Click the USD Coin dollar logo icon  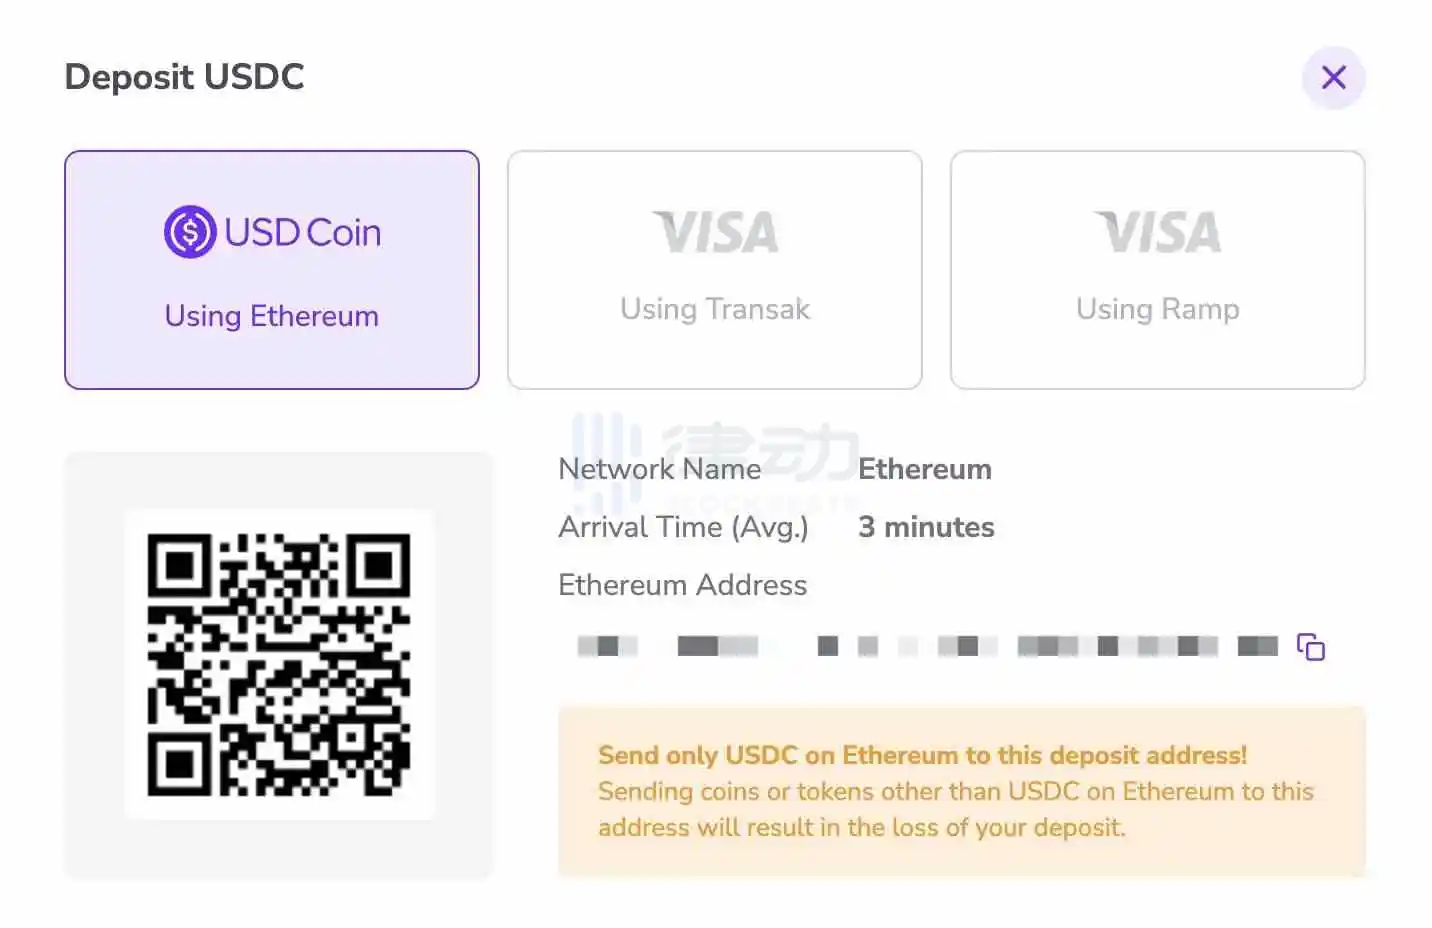(190, 232)
